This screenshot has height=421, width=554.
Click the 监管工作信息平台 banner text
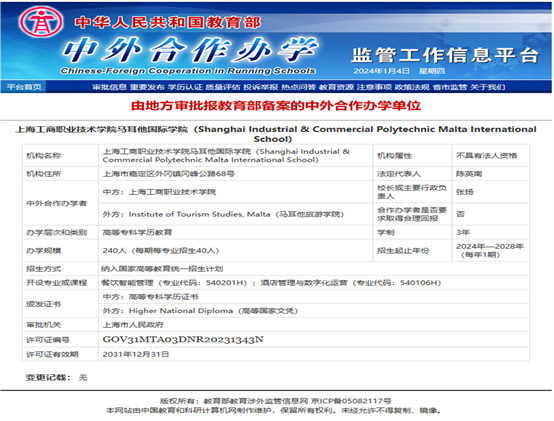pyautogui.click(x=445, y=55)
